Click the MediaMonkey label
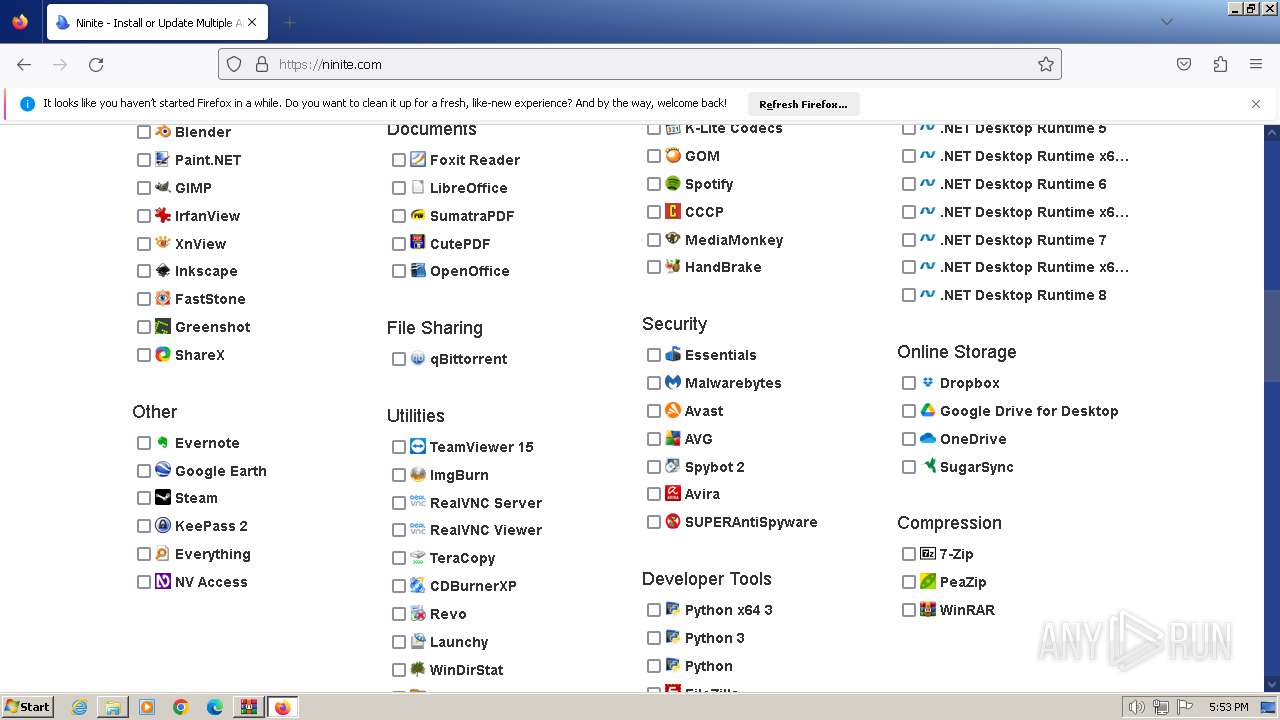The image size is (1280, 720). pos(734,240)
